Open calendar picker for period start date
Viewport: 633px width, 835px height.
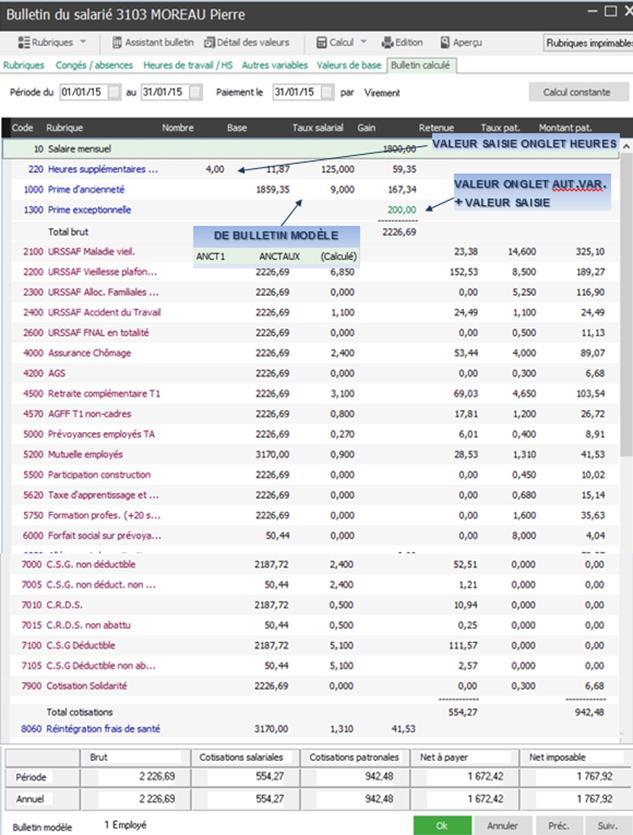(x=115, y=92)
